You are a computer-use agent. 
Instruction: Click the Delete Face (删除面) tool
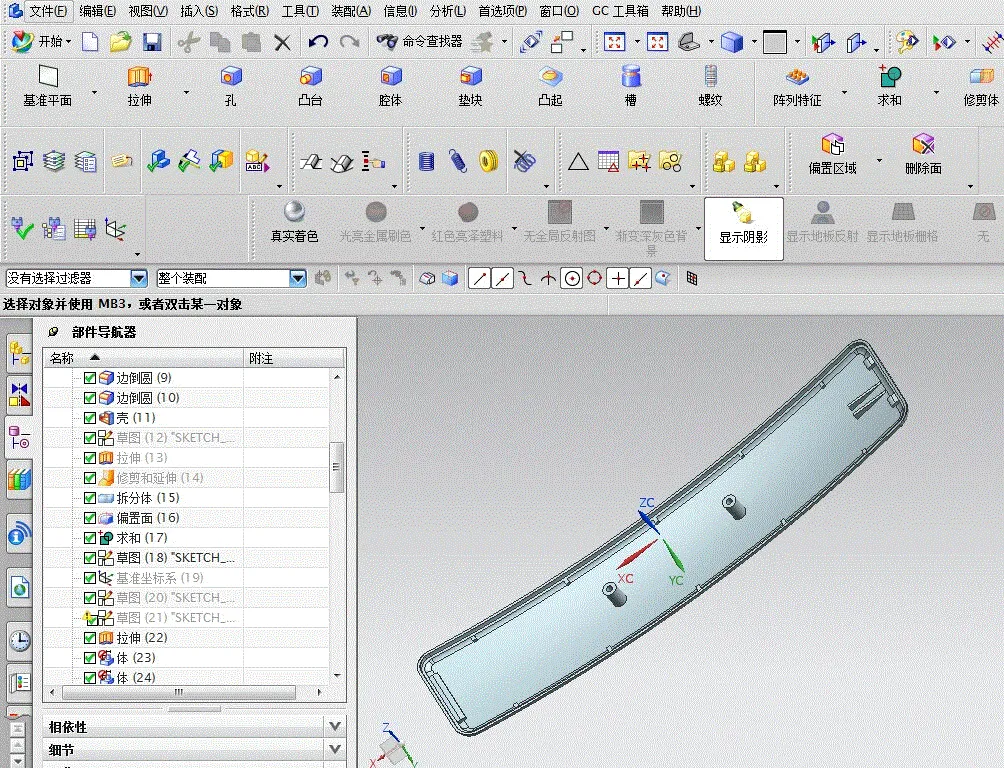point(923,154)
